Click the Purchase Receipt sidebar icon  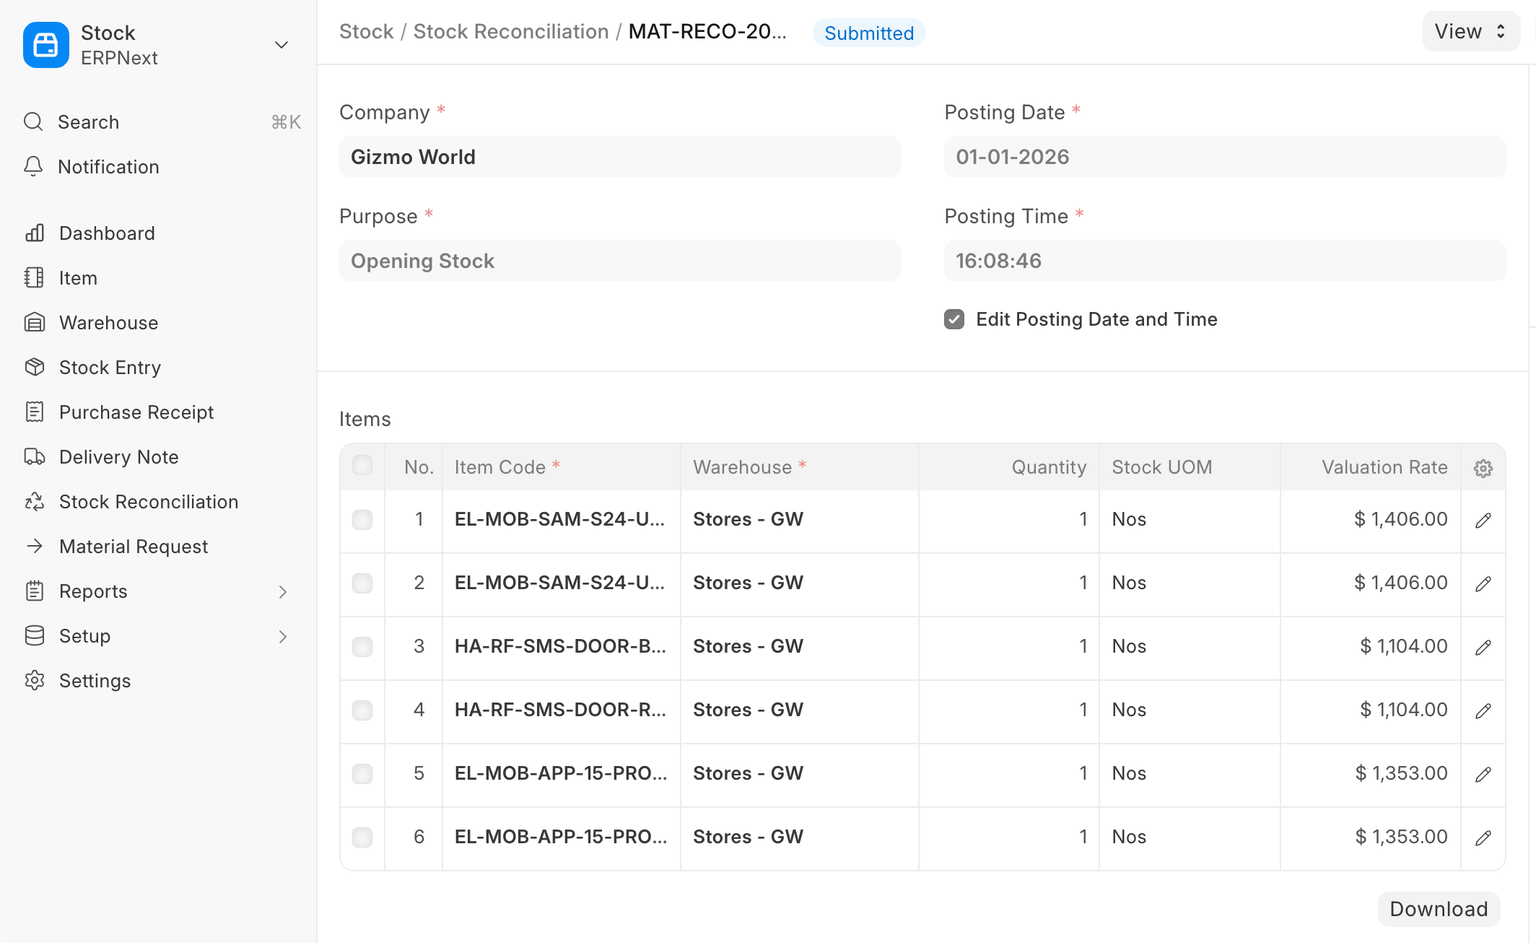pyautogui.click(x=35, y=412)
